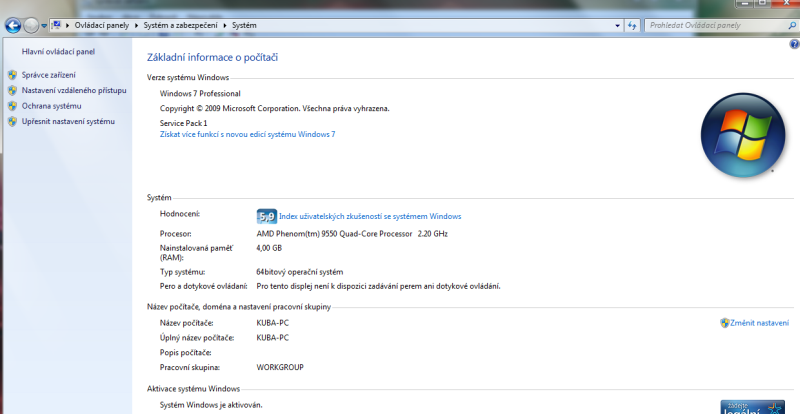
Task: Click the Back navigation arrow button
Action: pos(13,25)
